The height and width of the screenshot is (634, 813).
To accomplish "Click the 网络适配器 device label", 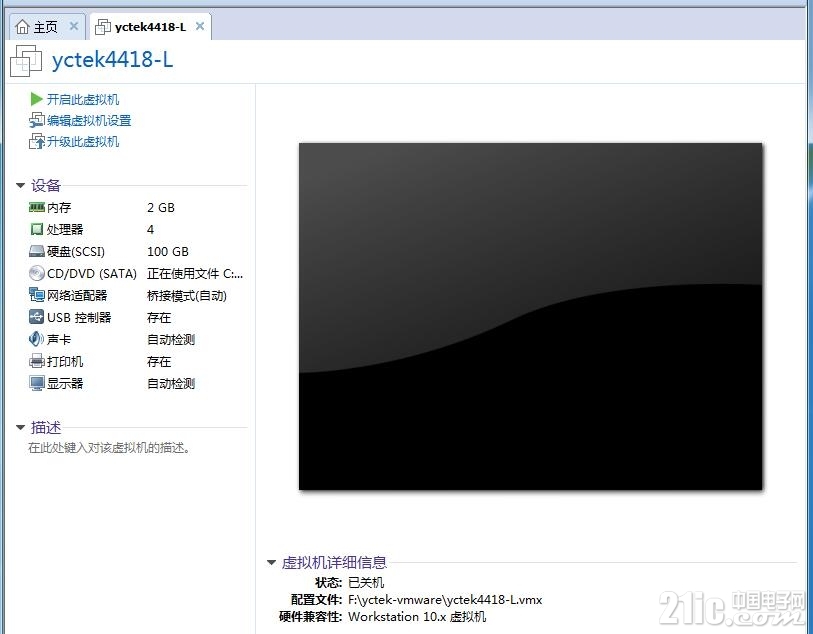I will click(77, 295).
